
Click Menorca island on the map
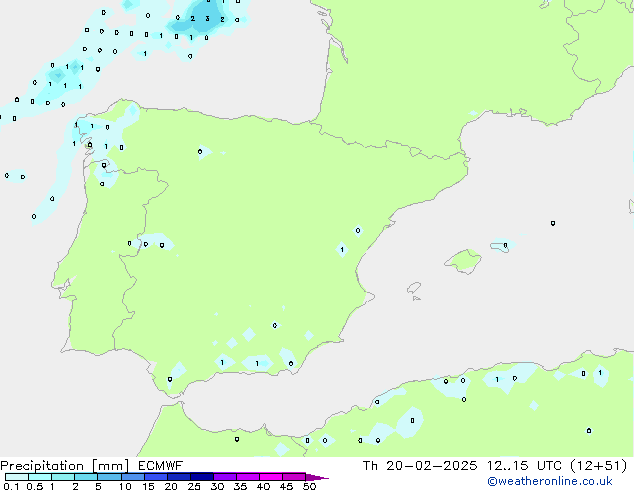pos(501,246)
